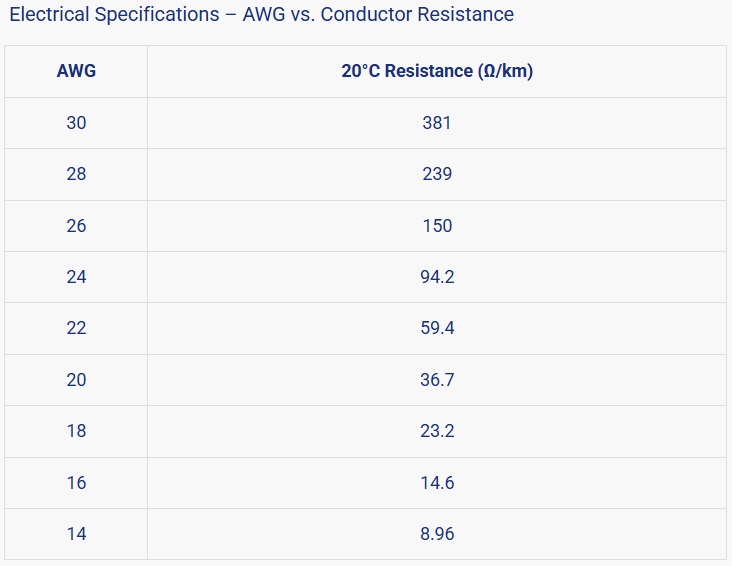Select the 150 resistance value

click(x=437, y=226)
